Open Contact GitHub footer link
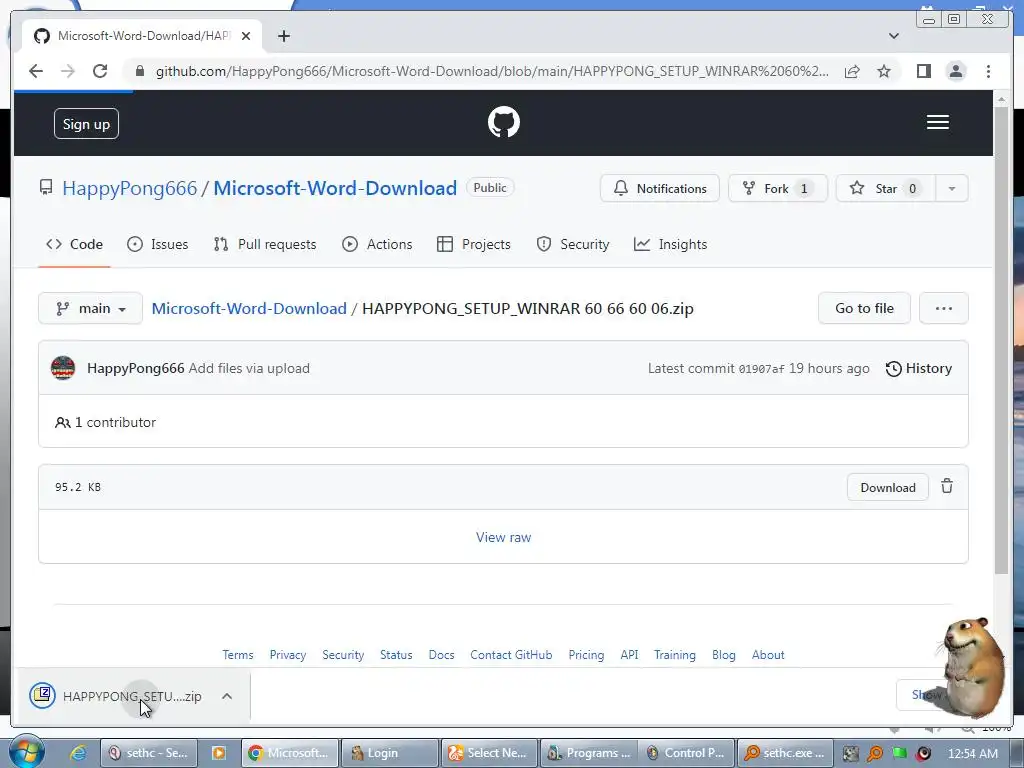Viewport: 1024px width, 768px height. [511, 654]
